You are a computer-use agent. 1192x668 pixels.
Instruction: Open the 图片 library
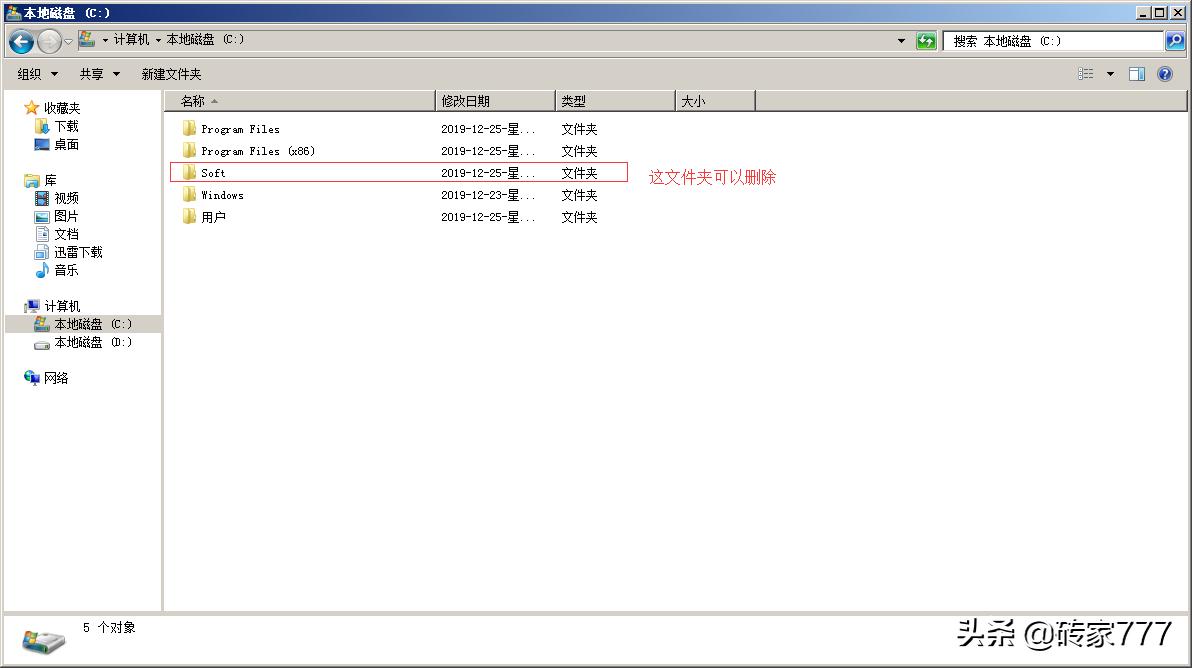click(x=66, y=216)
